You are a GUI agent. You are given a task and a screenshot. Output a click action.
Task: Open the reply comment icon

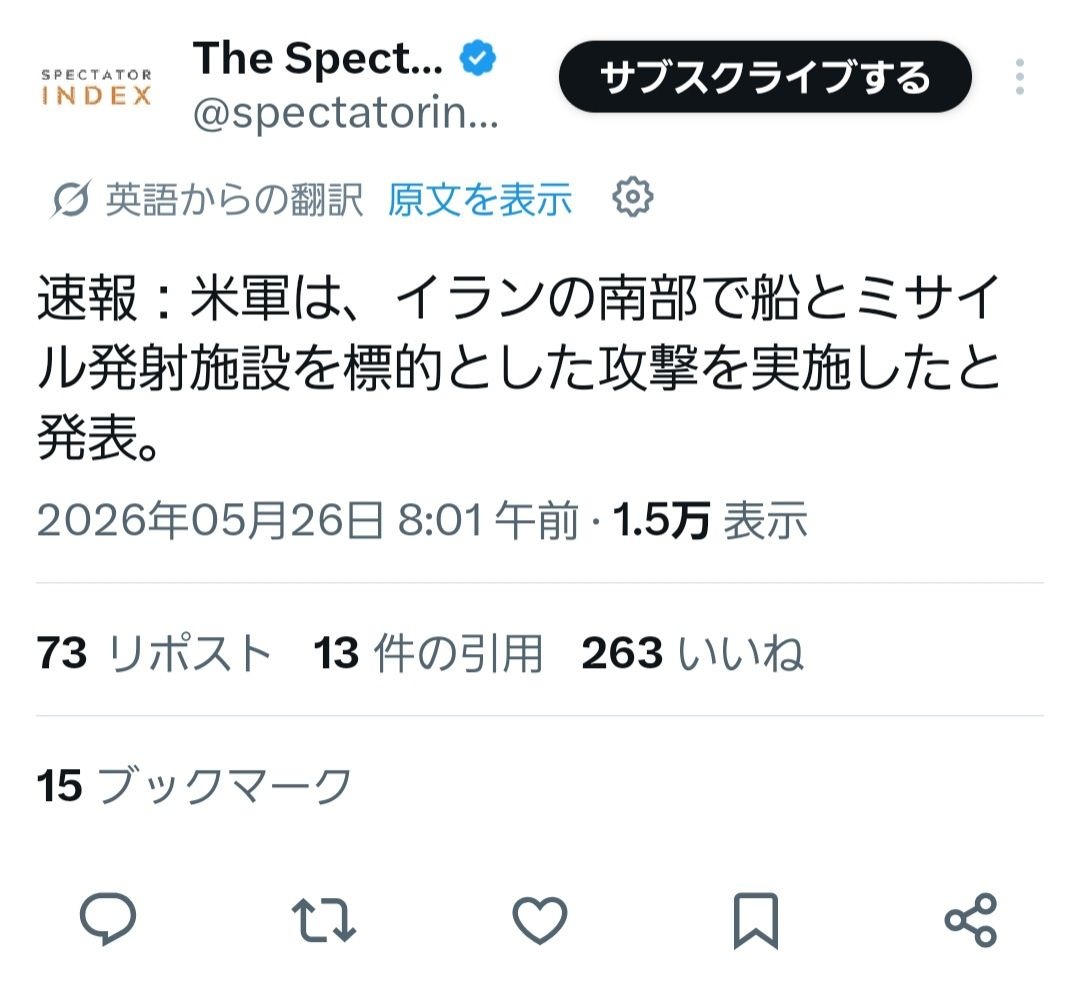tap(108, 918)
